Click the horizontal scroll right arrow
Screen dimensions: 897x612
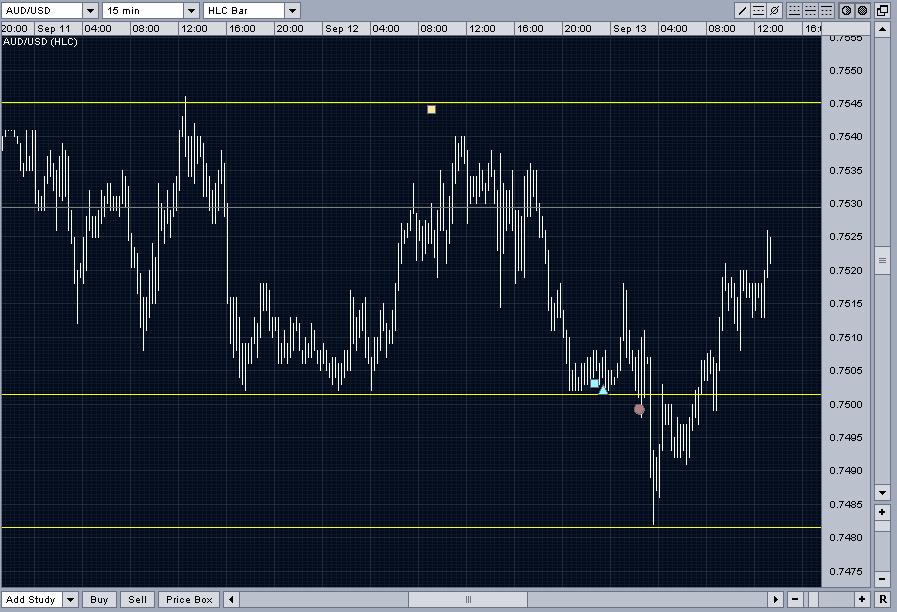776,599
